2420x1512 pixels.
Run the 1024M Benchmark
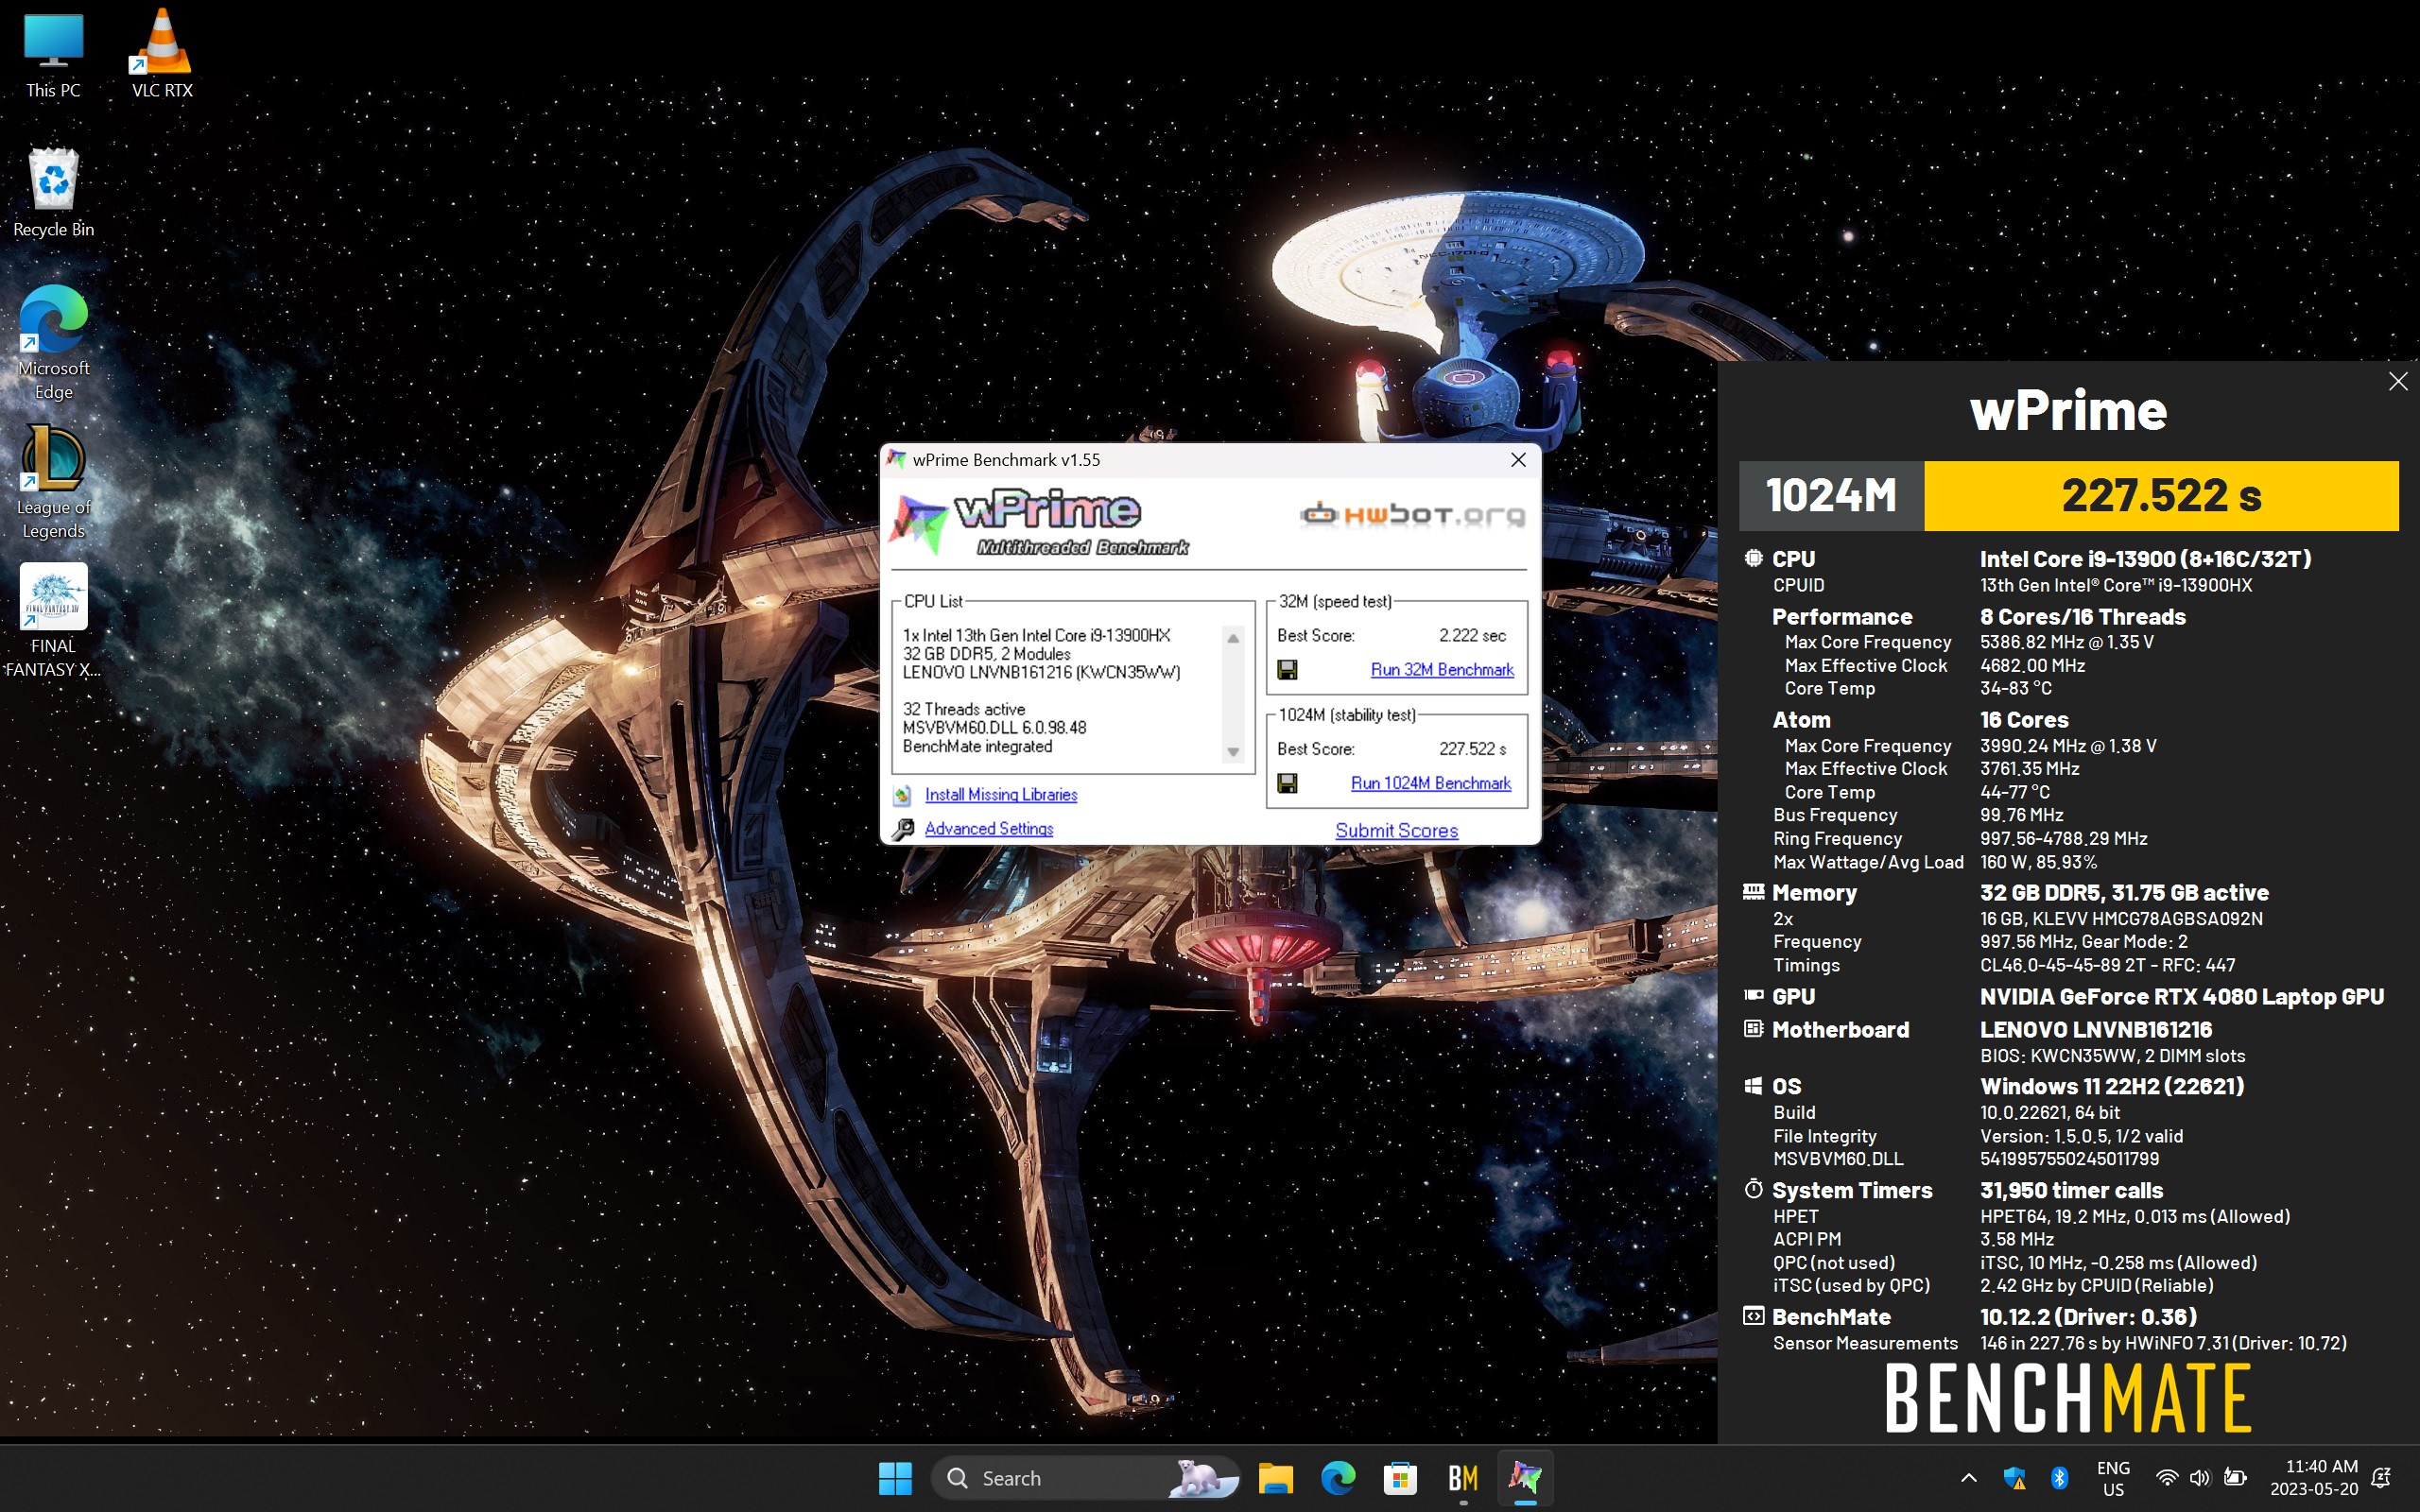(x=1430, y=783)
